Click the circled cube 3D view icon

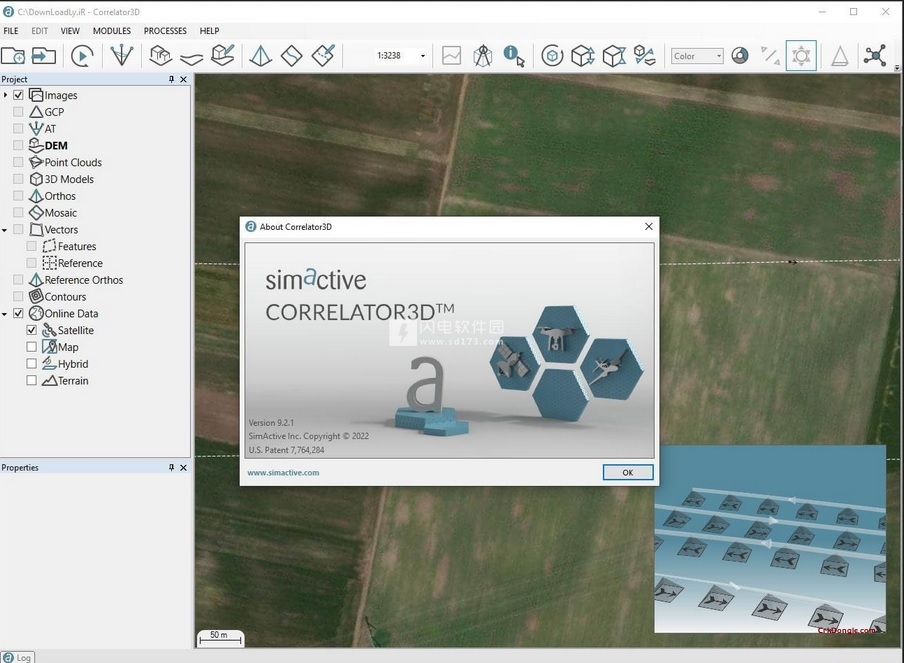point(552,56)
